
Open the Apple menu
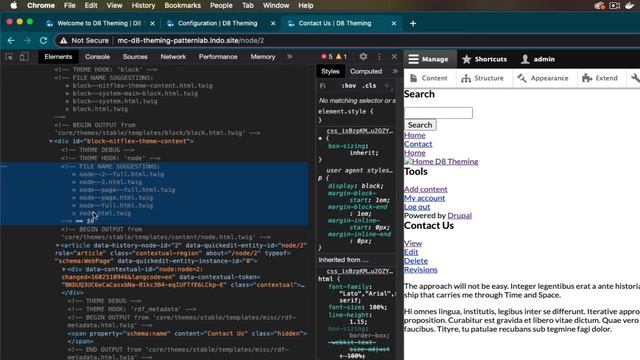(13, 5)
